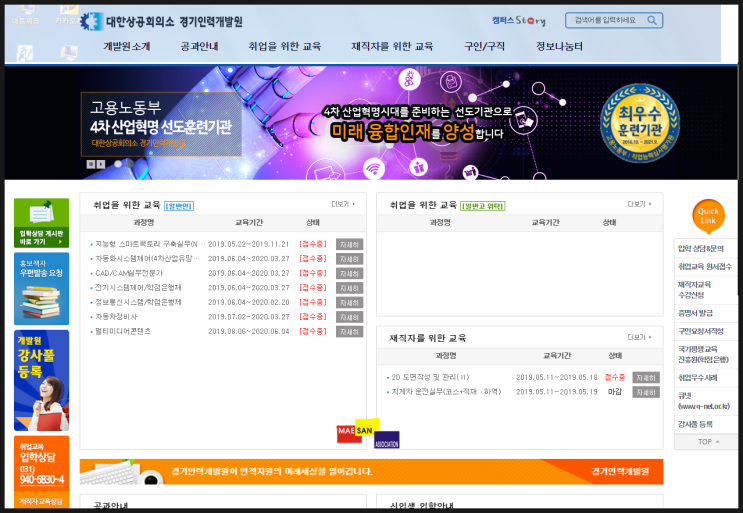Open the 큐넷 q-net link
Image resolution: width=743 pixels, height=513 pixels.
tap(703, 401)
